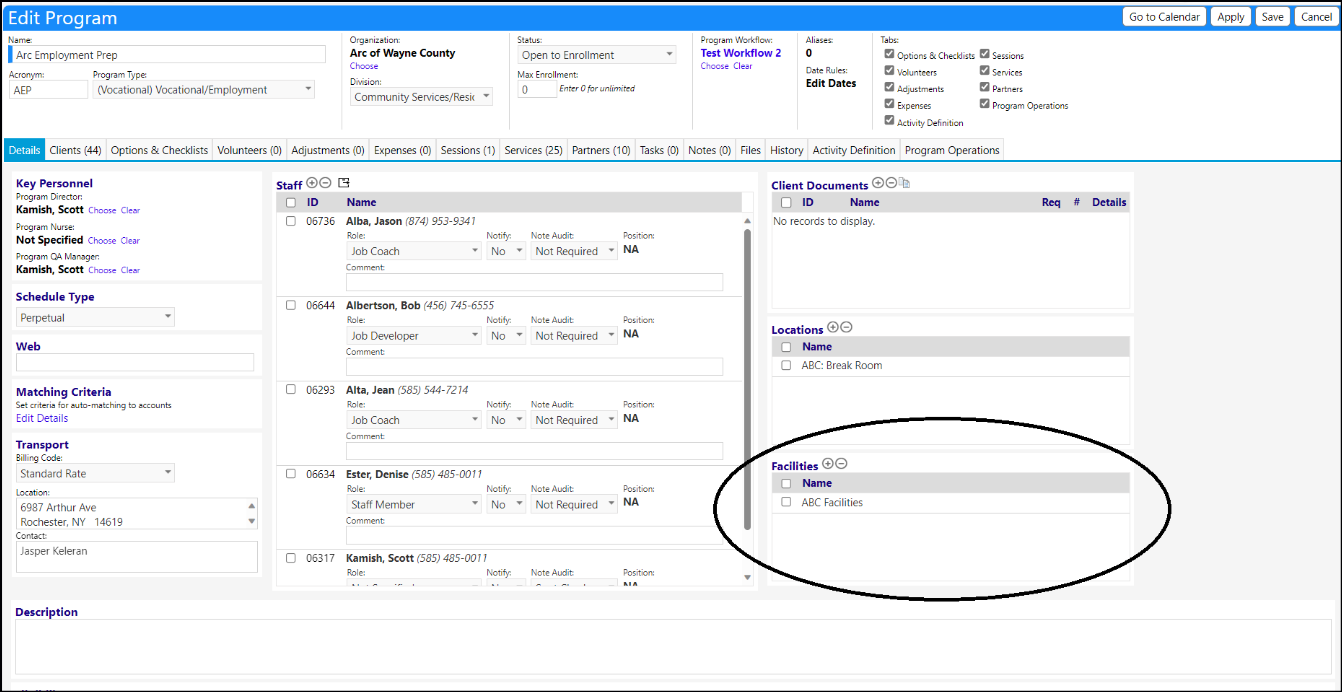Click the staff list scroll-up arrow
The image size is (1342, 692).
(x=747, y=221)
